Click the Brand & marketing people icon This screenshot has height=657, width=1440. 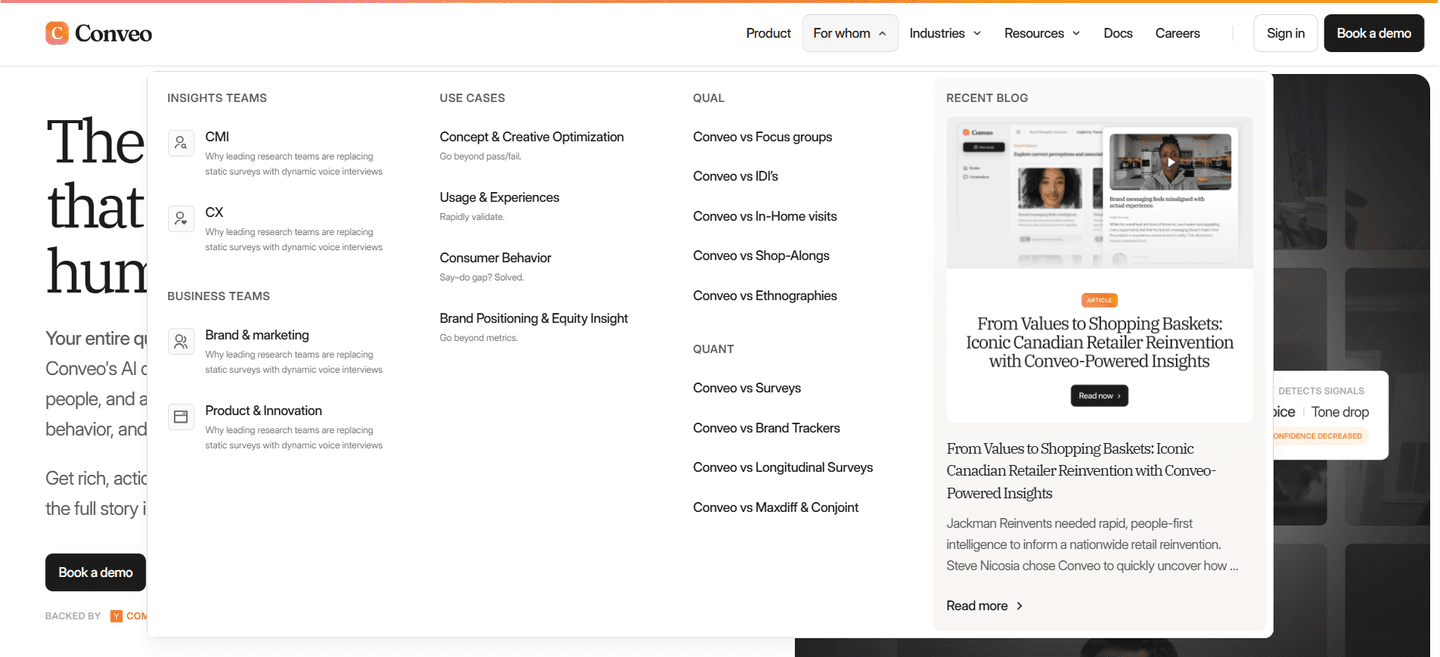click(181, 341)
